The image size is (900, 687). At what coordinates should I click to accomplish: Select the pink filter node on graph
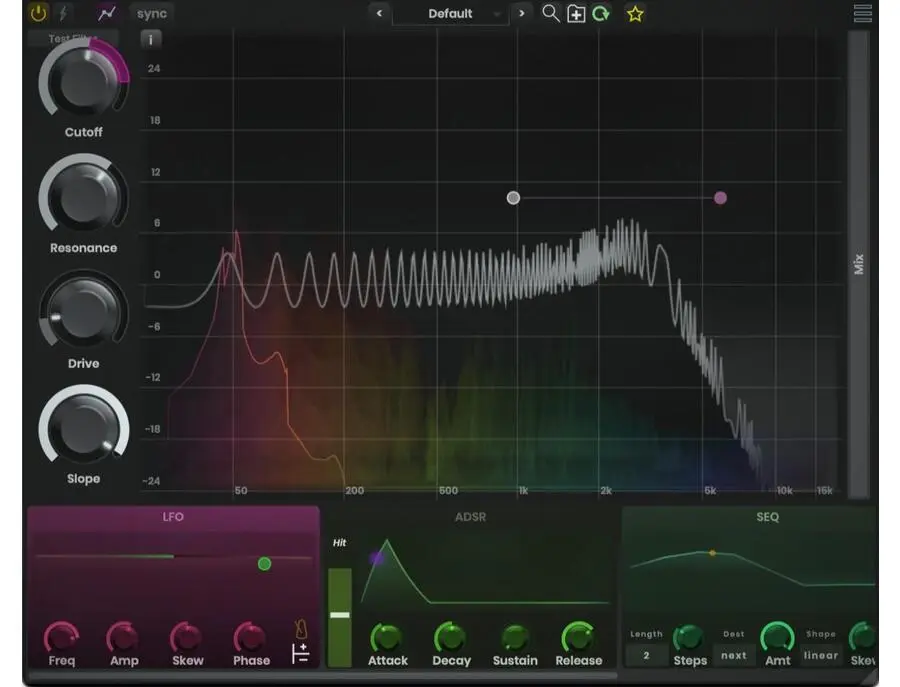point(720,198)
